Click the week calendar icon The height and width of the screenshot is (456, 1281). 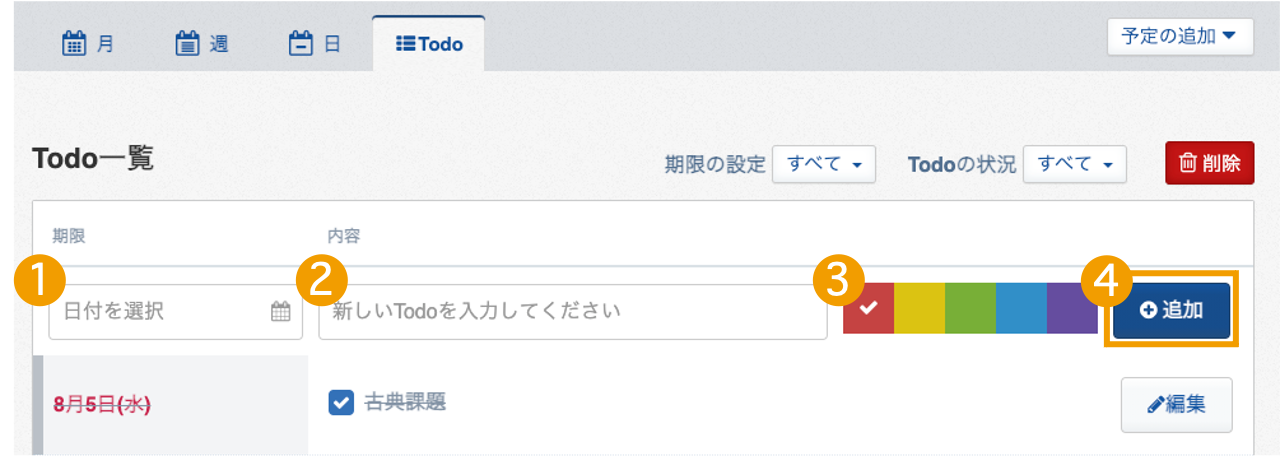pyautogui.click(x=188, y=44)
